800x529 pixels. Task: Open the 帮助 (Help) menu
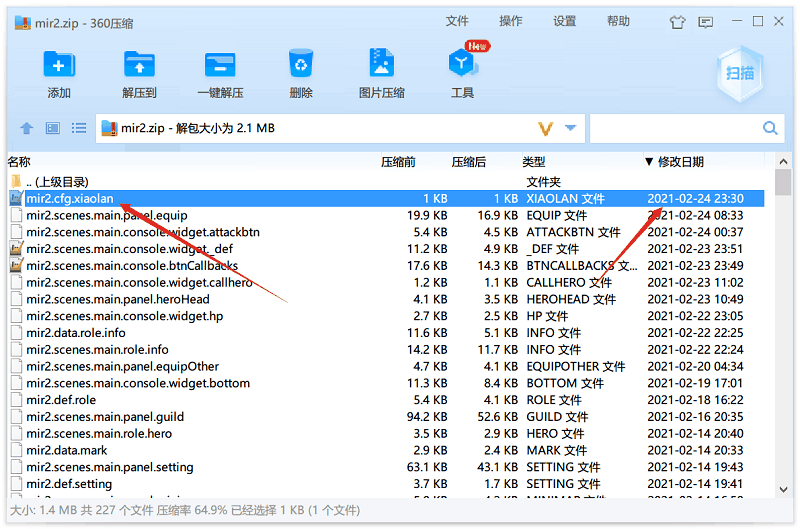tap(618, 21)
